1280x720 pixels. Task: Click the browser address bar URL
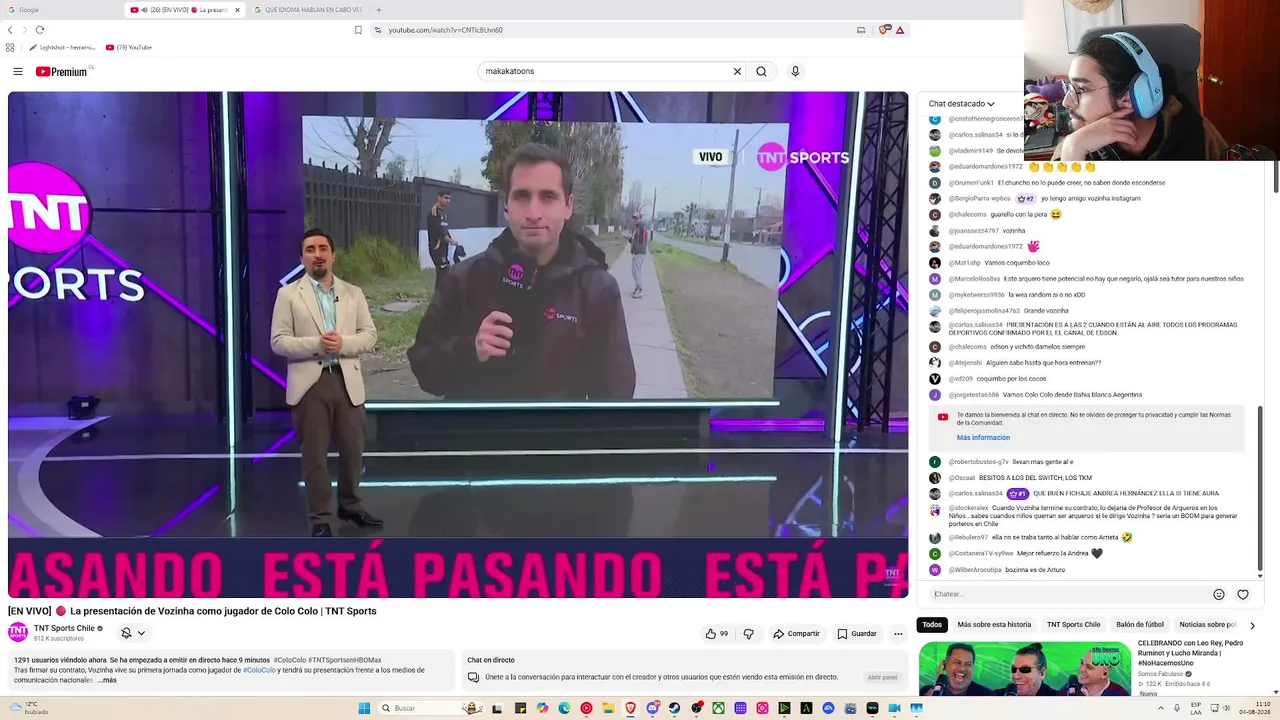click(x=446, y=30)
